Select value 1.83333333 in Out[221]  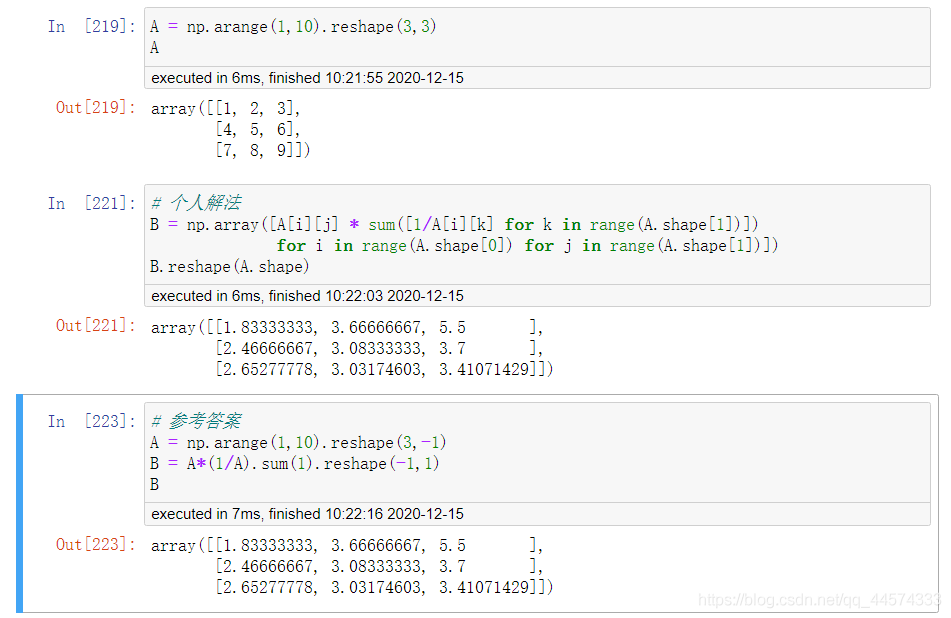pyautogui.click(x=268, y=327)
